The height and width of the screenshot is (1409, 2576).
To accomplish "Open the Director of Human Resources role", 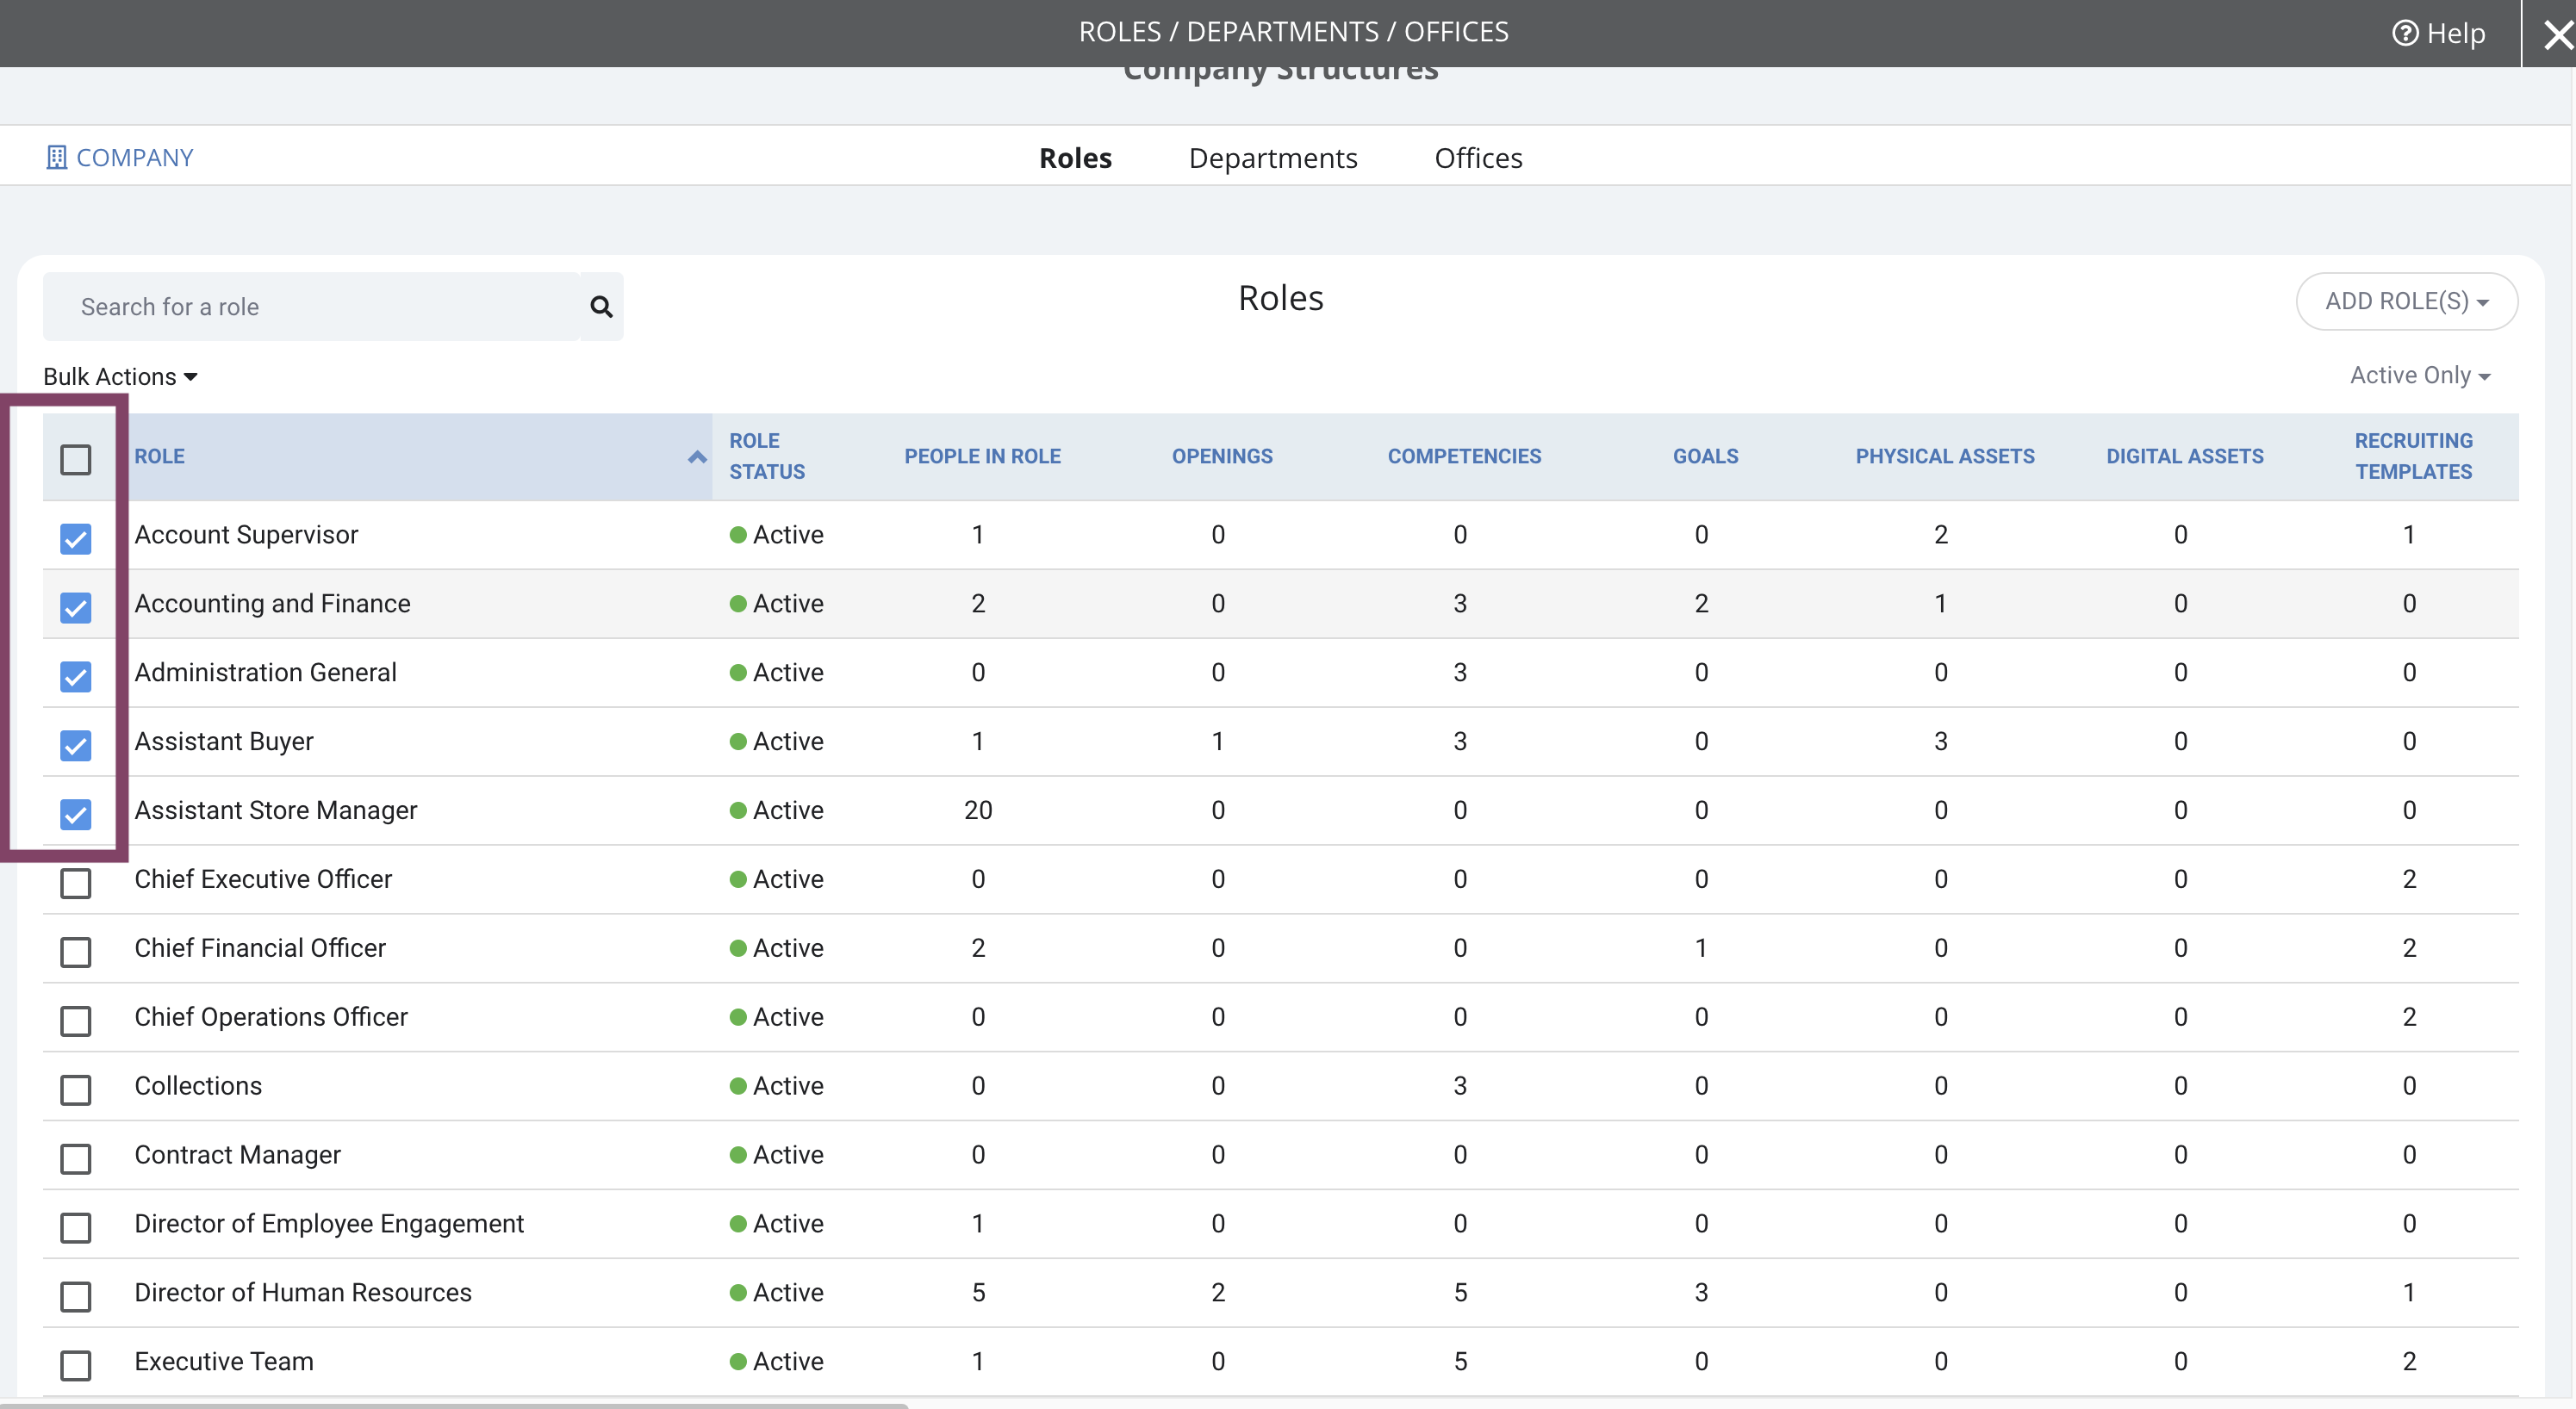I will click(303, 1293).
